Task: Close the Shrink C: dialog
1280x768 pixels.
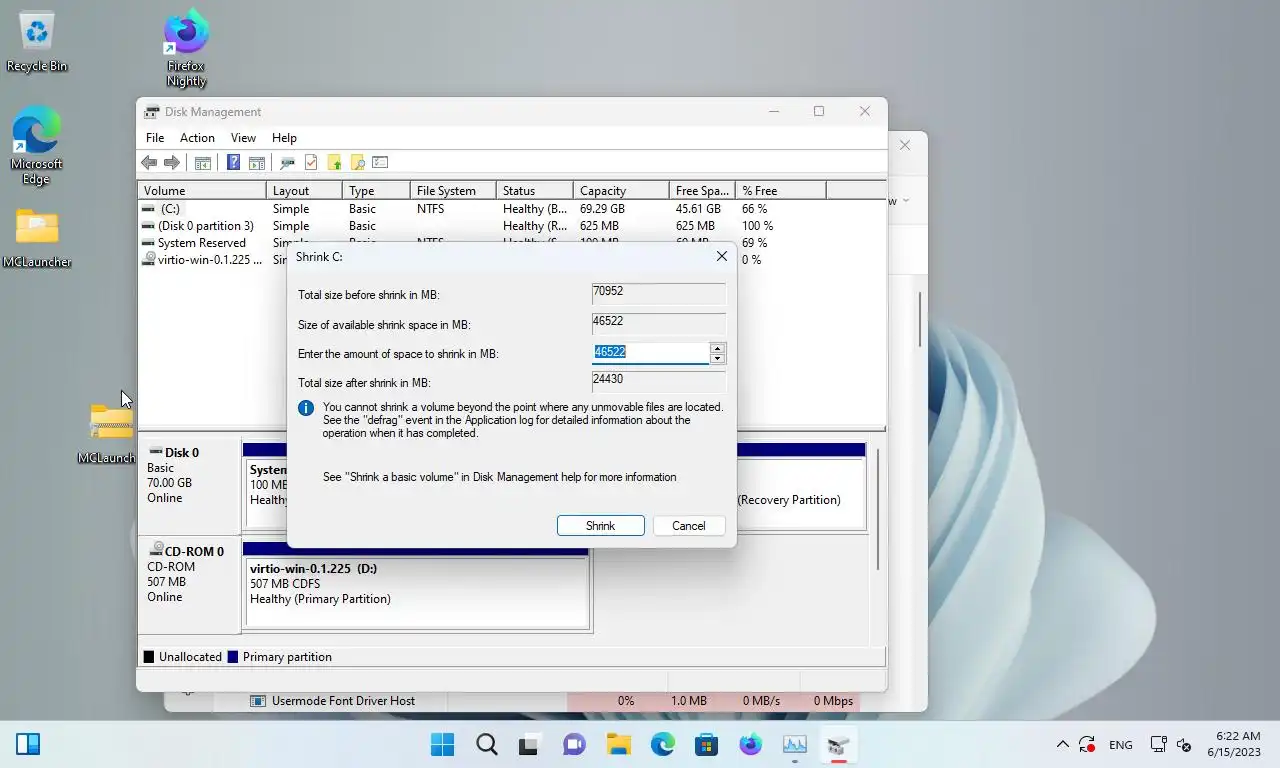Action: pos(721,257)
